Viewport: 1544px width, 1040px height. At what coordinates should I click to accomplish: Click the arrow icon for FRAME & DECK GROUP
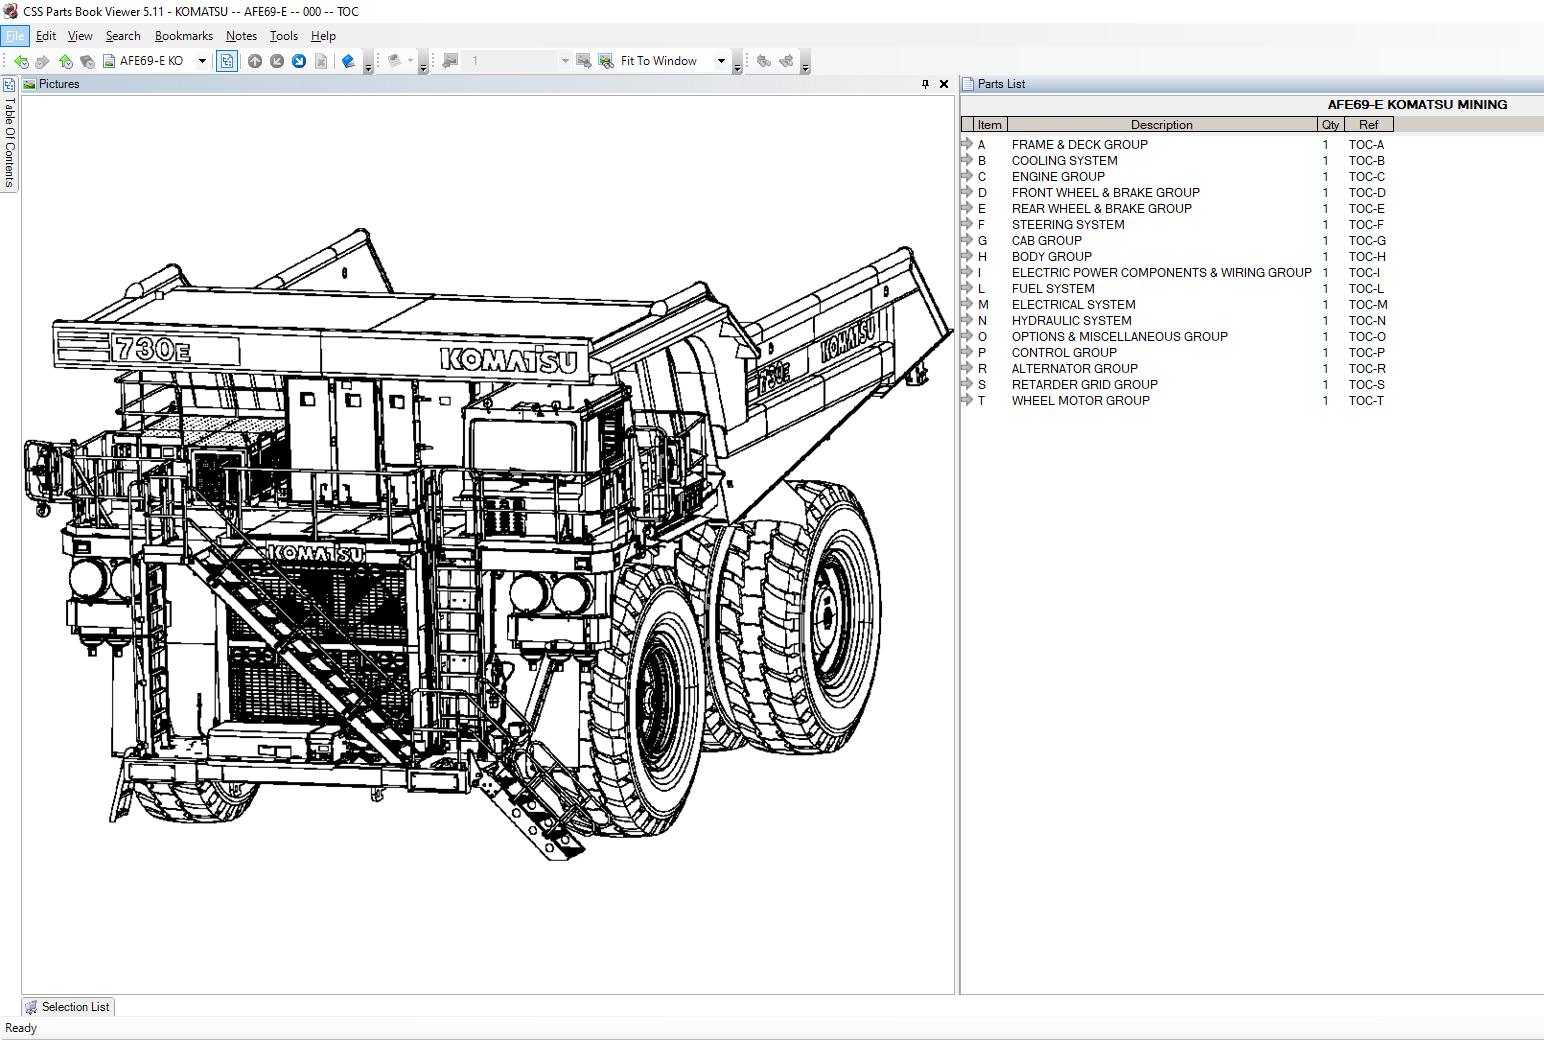[967, 144]
